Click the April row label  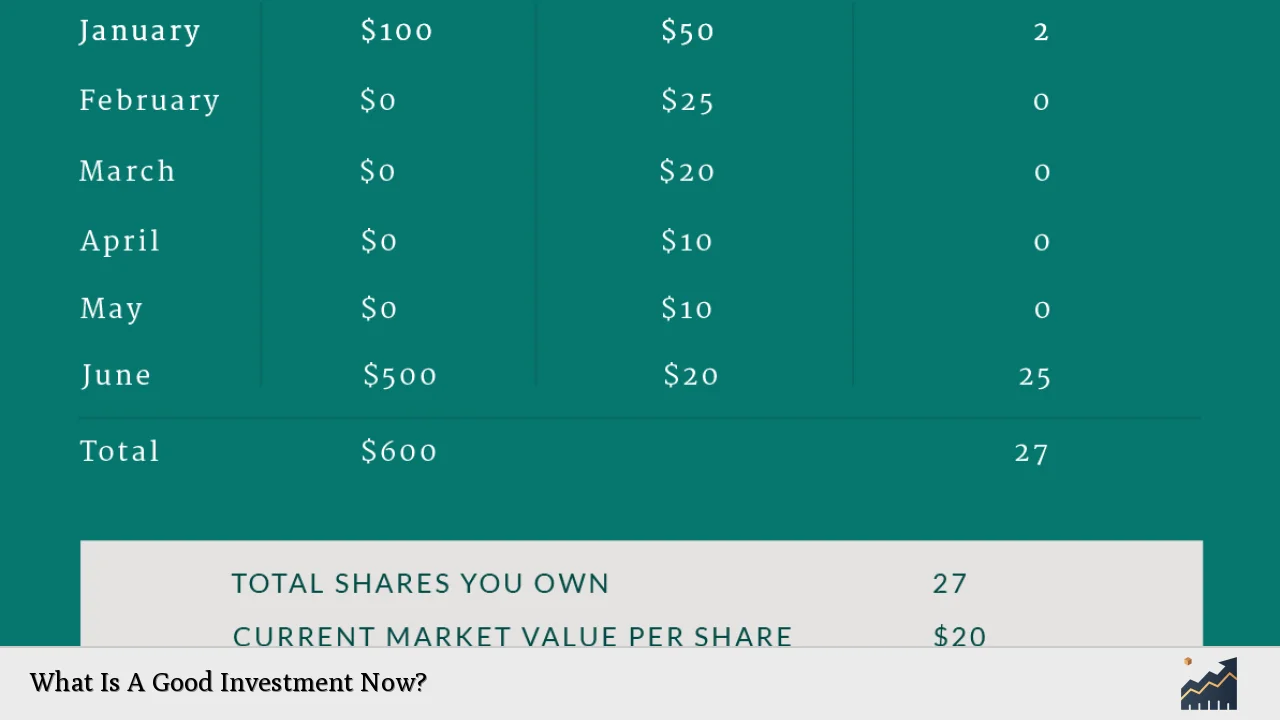120,242
